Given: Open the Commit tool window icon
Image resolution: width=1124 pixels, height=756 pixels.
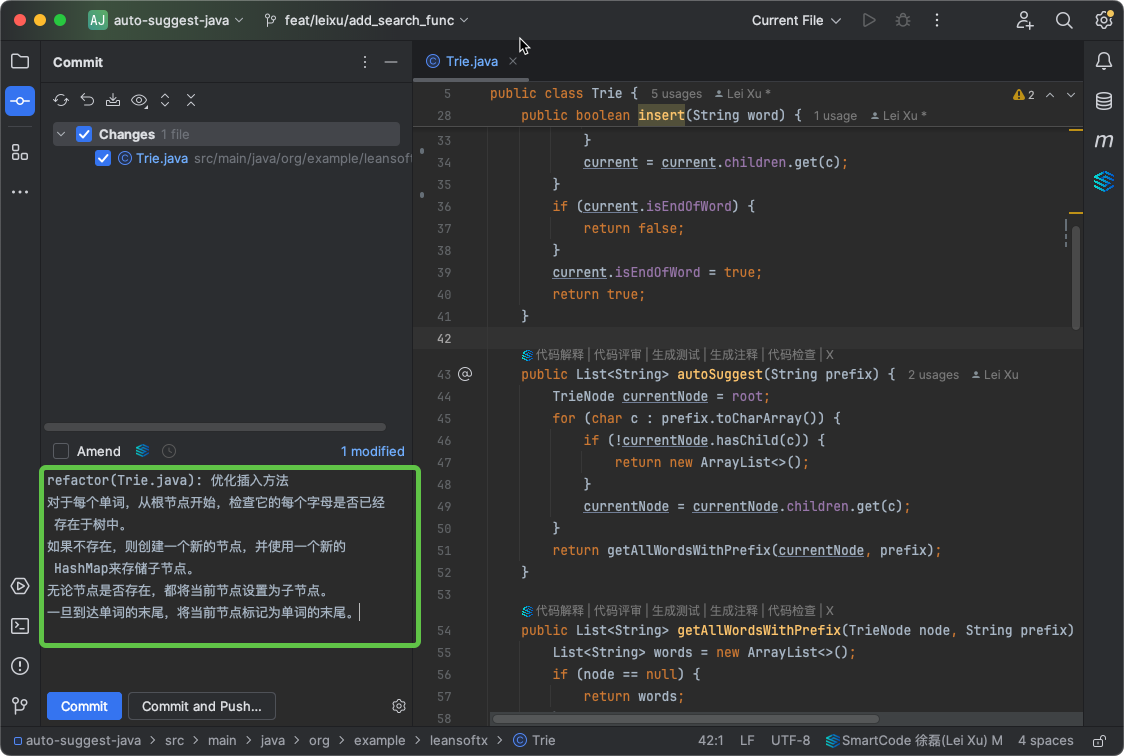Looking at the screenshot, I should tap(20, 100).
